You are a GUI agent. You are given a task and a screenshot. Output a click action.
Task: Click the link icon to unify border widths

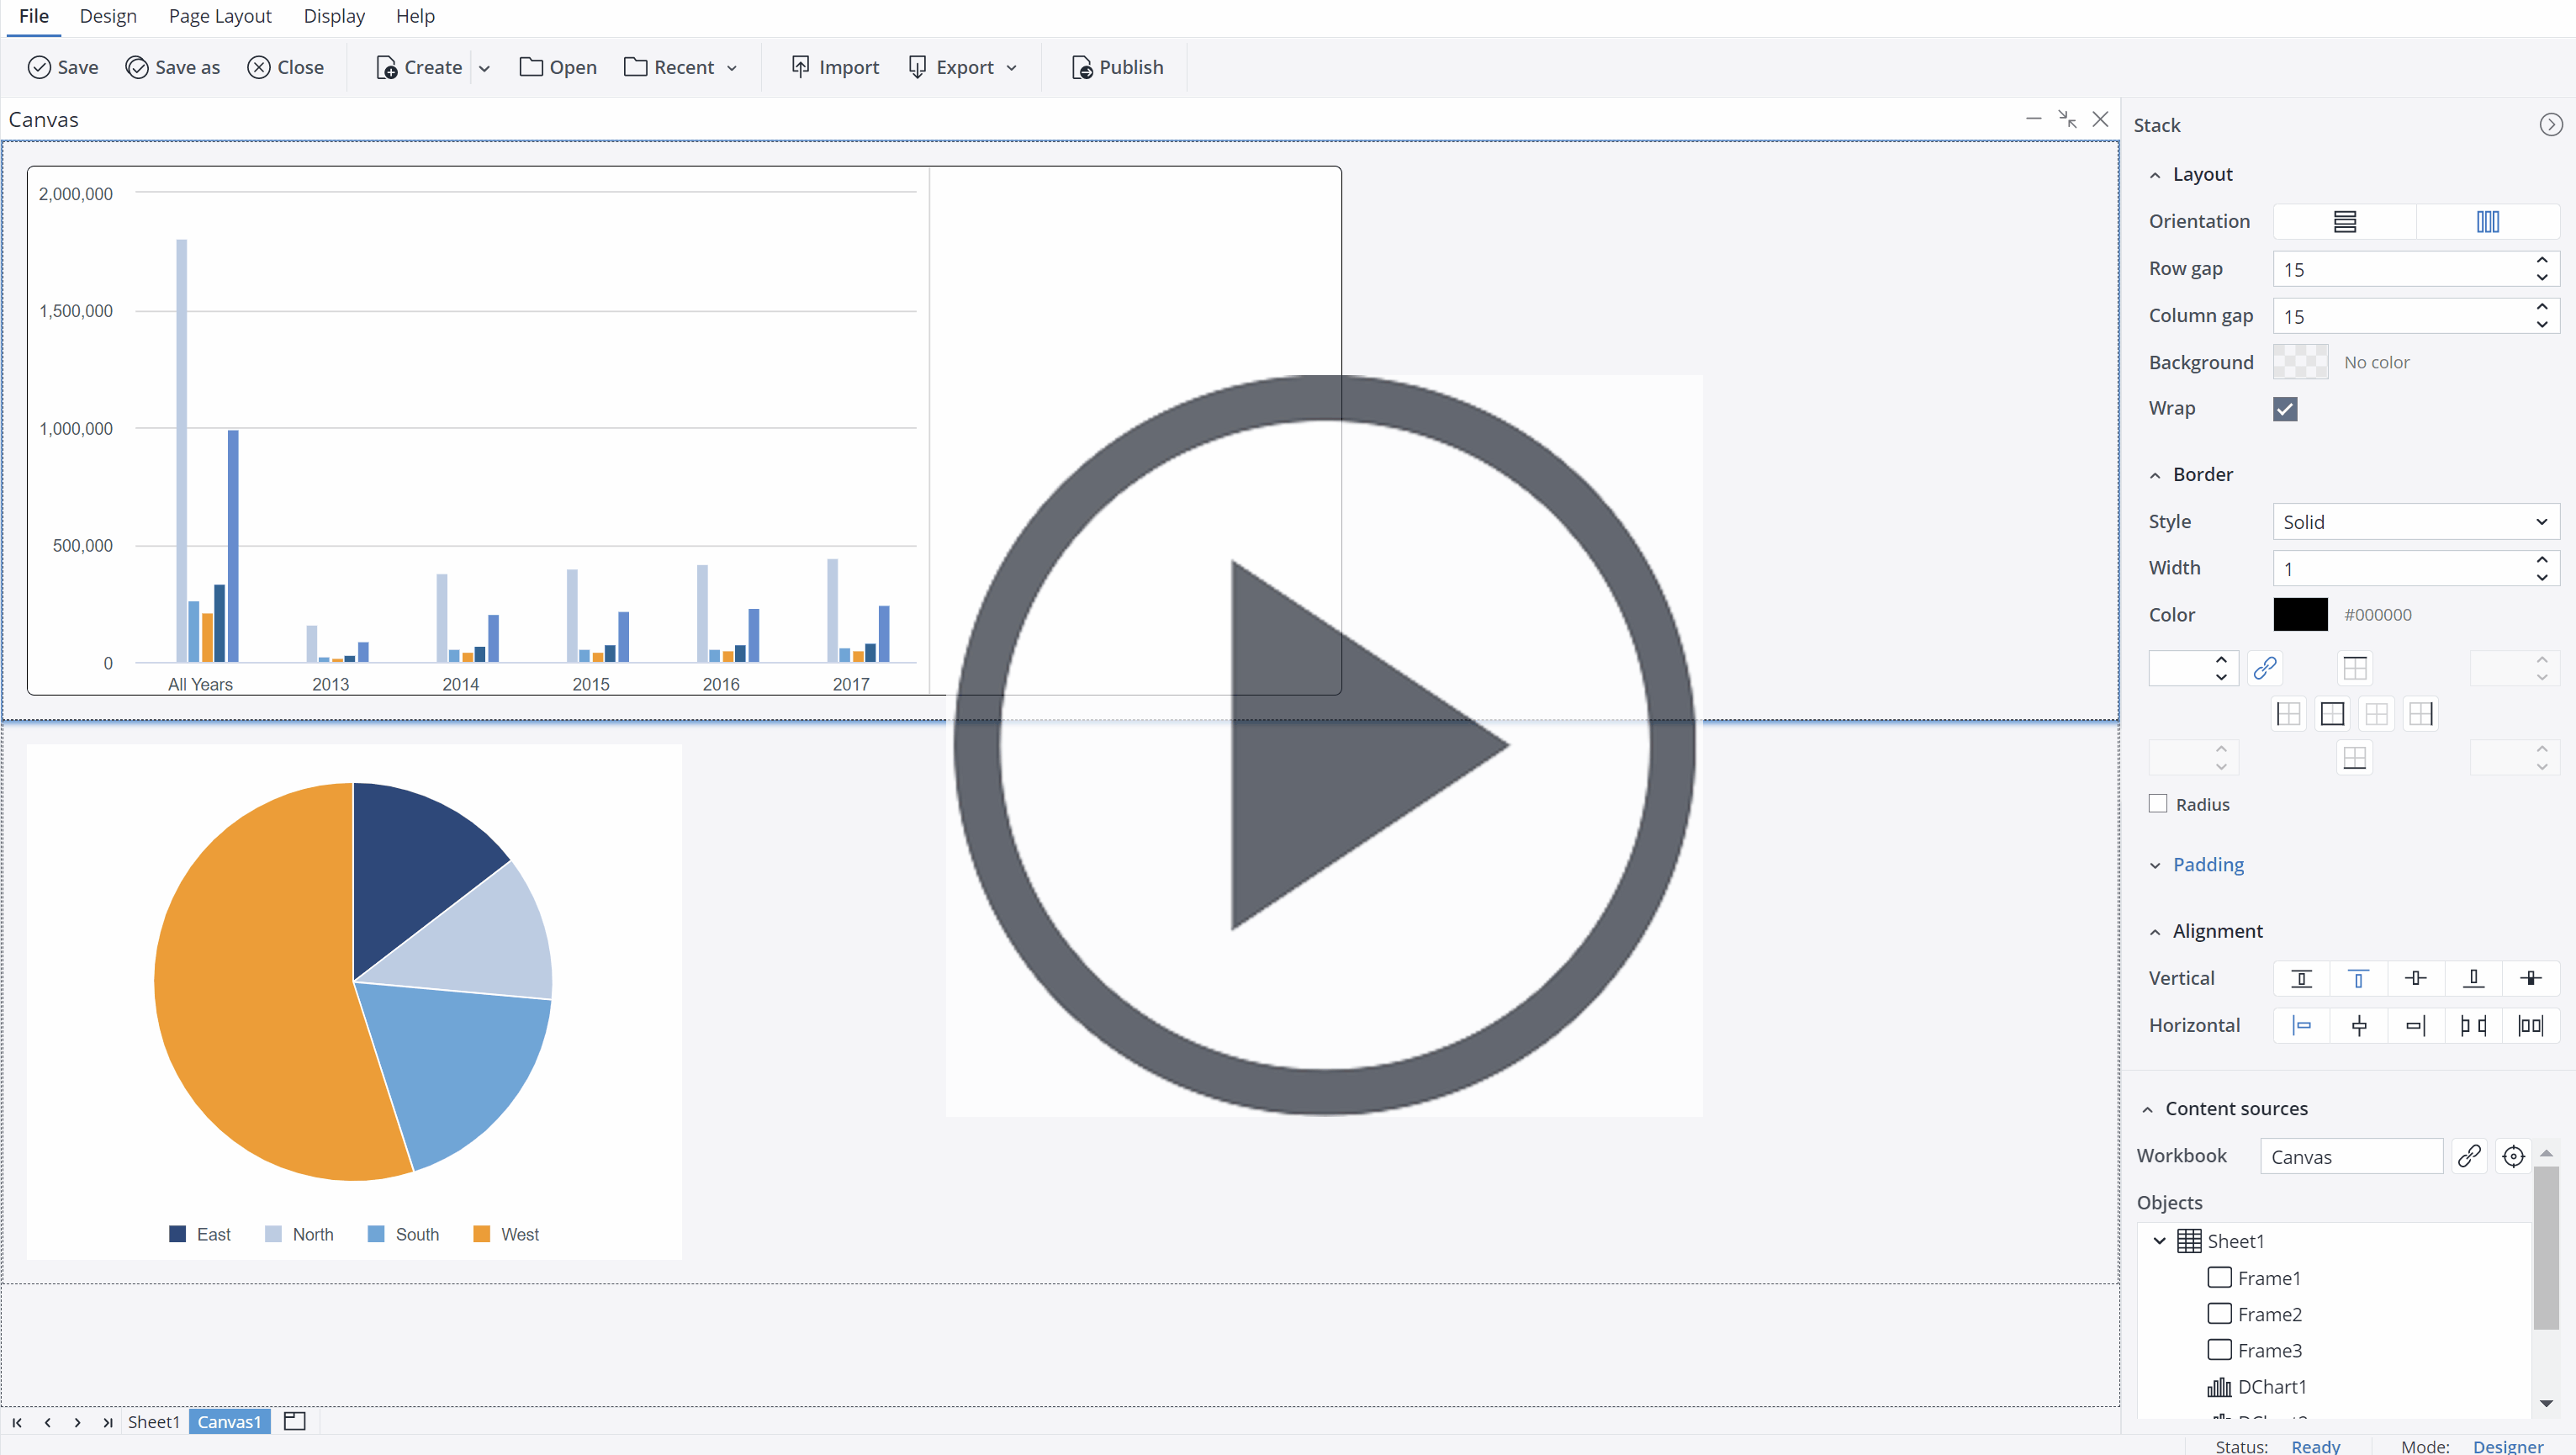click(2265, 667)
